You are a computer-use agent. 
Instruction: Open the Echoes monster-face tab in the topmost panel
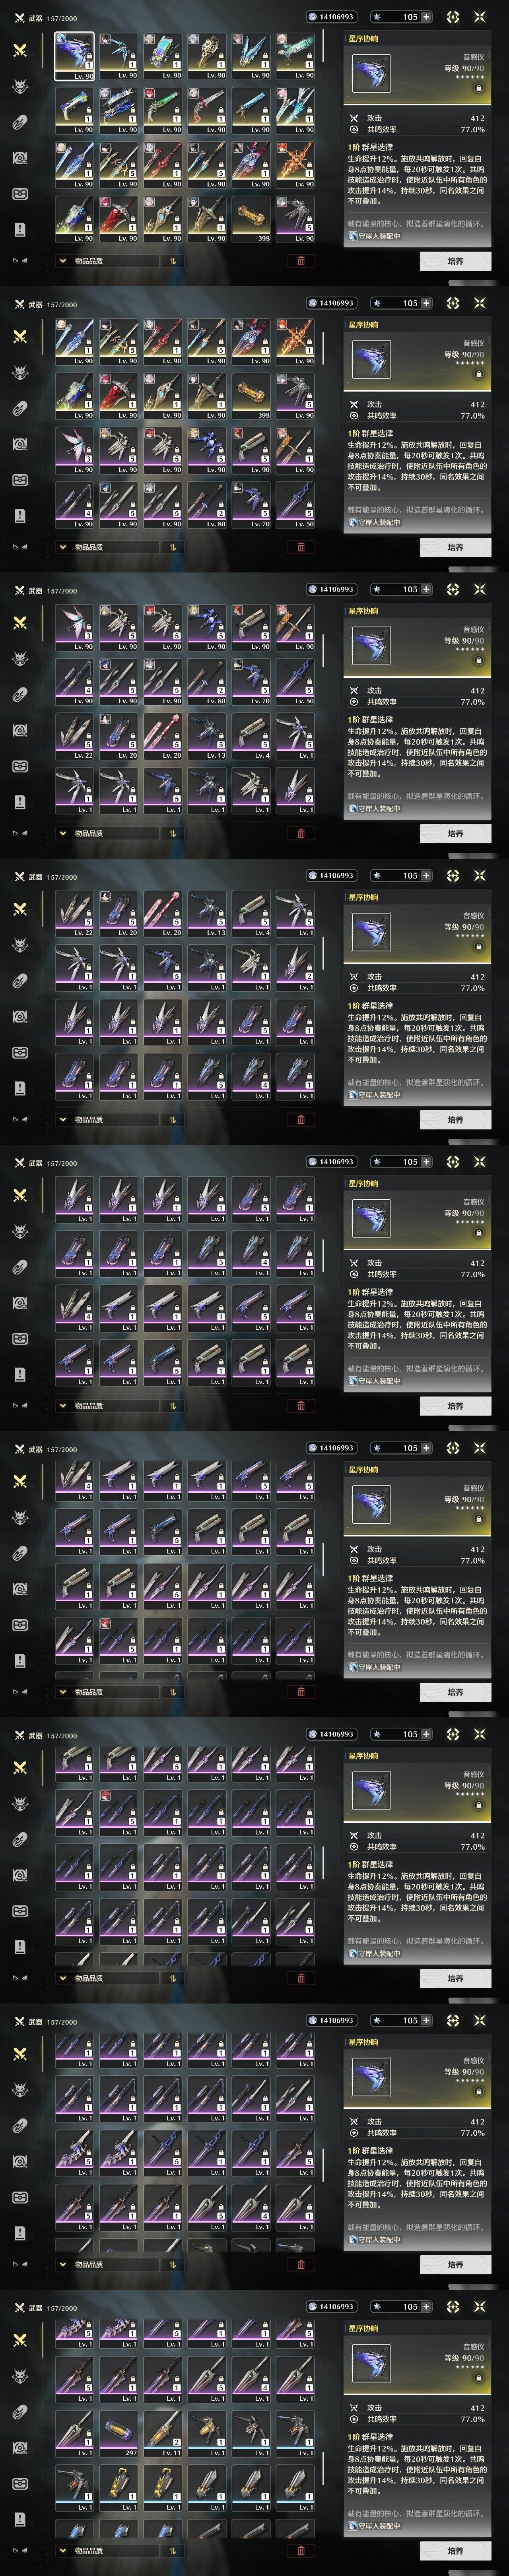20,86
